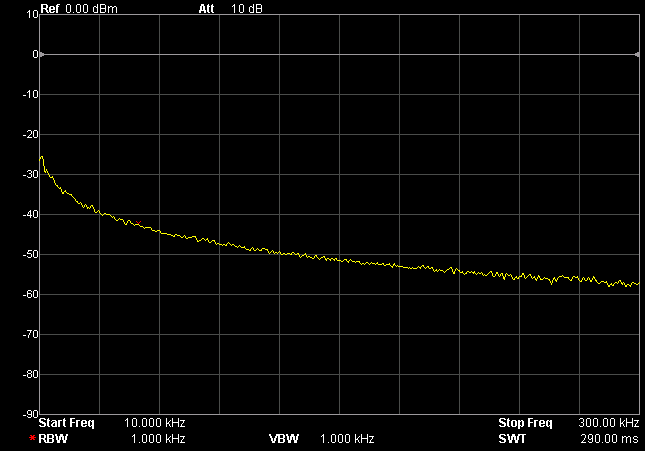Click the -30 label on the amplitude axis
Image resolution: width=645 pixels, height=451 pixels.
[x=30, y=174]
